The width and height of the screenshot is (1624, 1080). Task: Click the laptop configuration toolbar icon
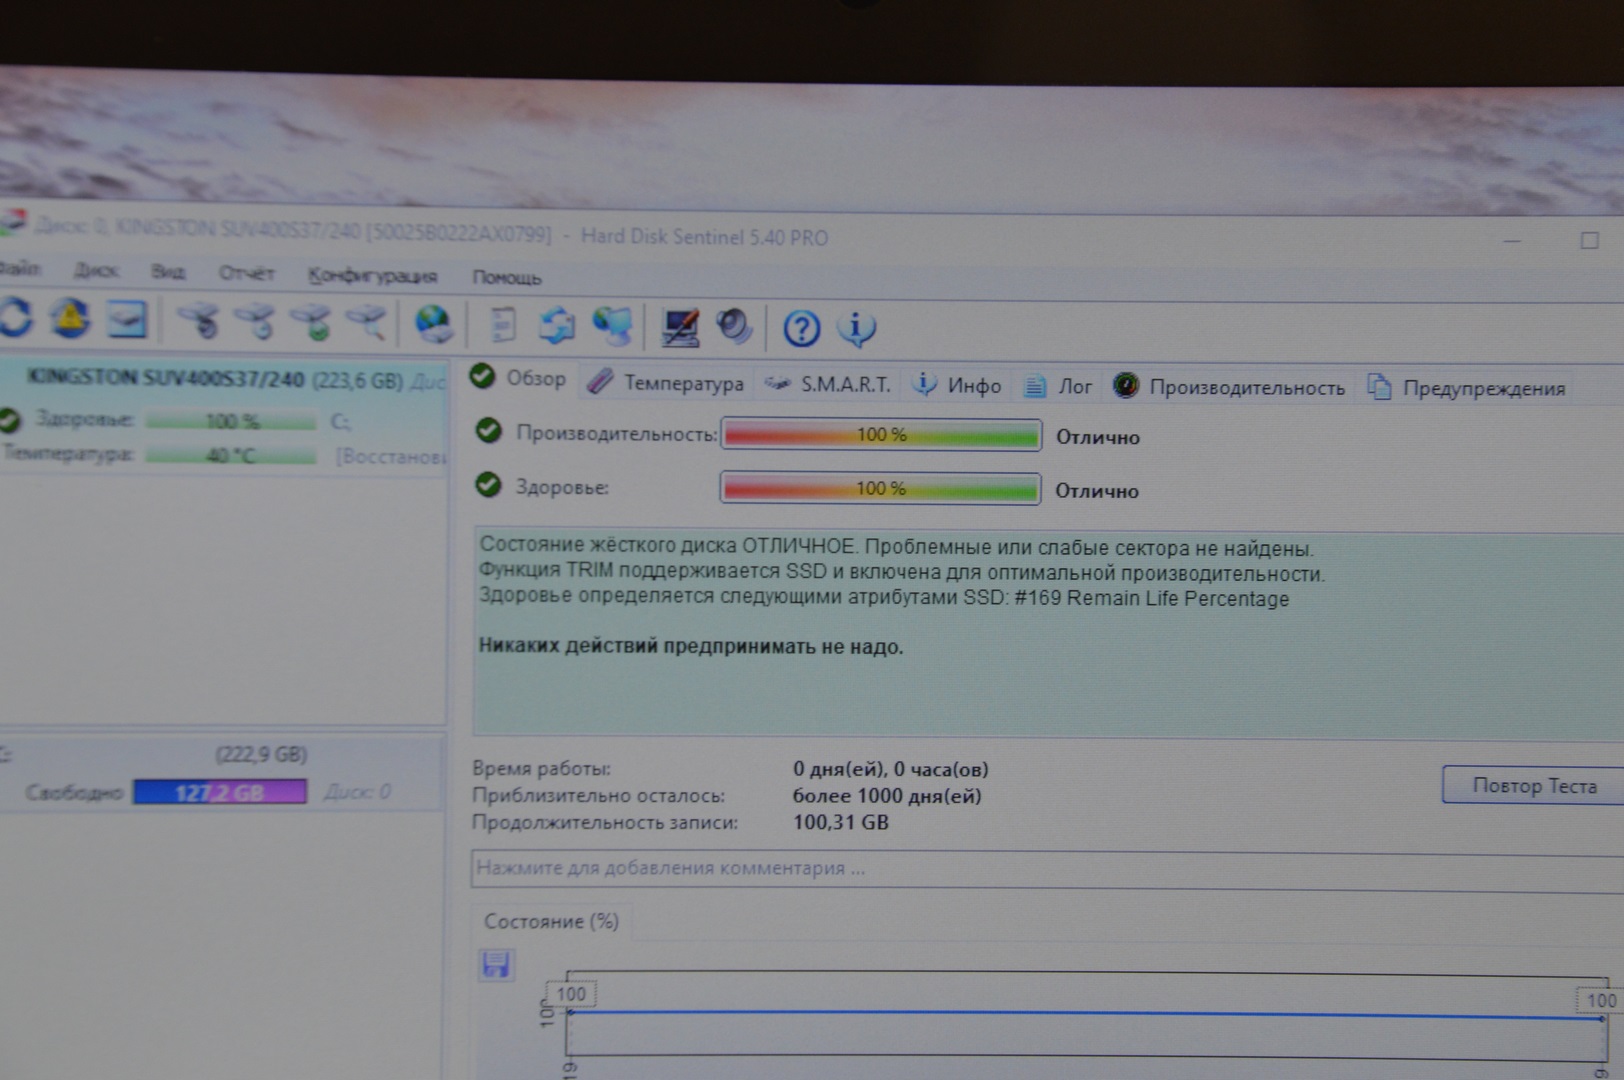[x=680, y=327]
